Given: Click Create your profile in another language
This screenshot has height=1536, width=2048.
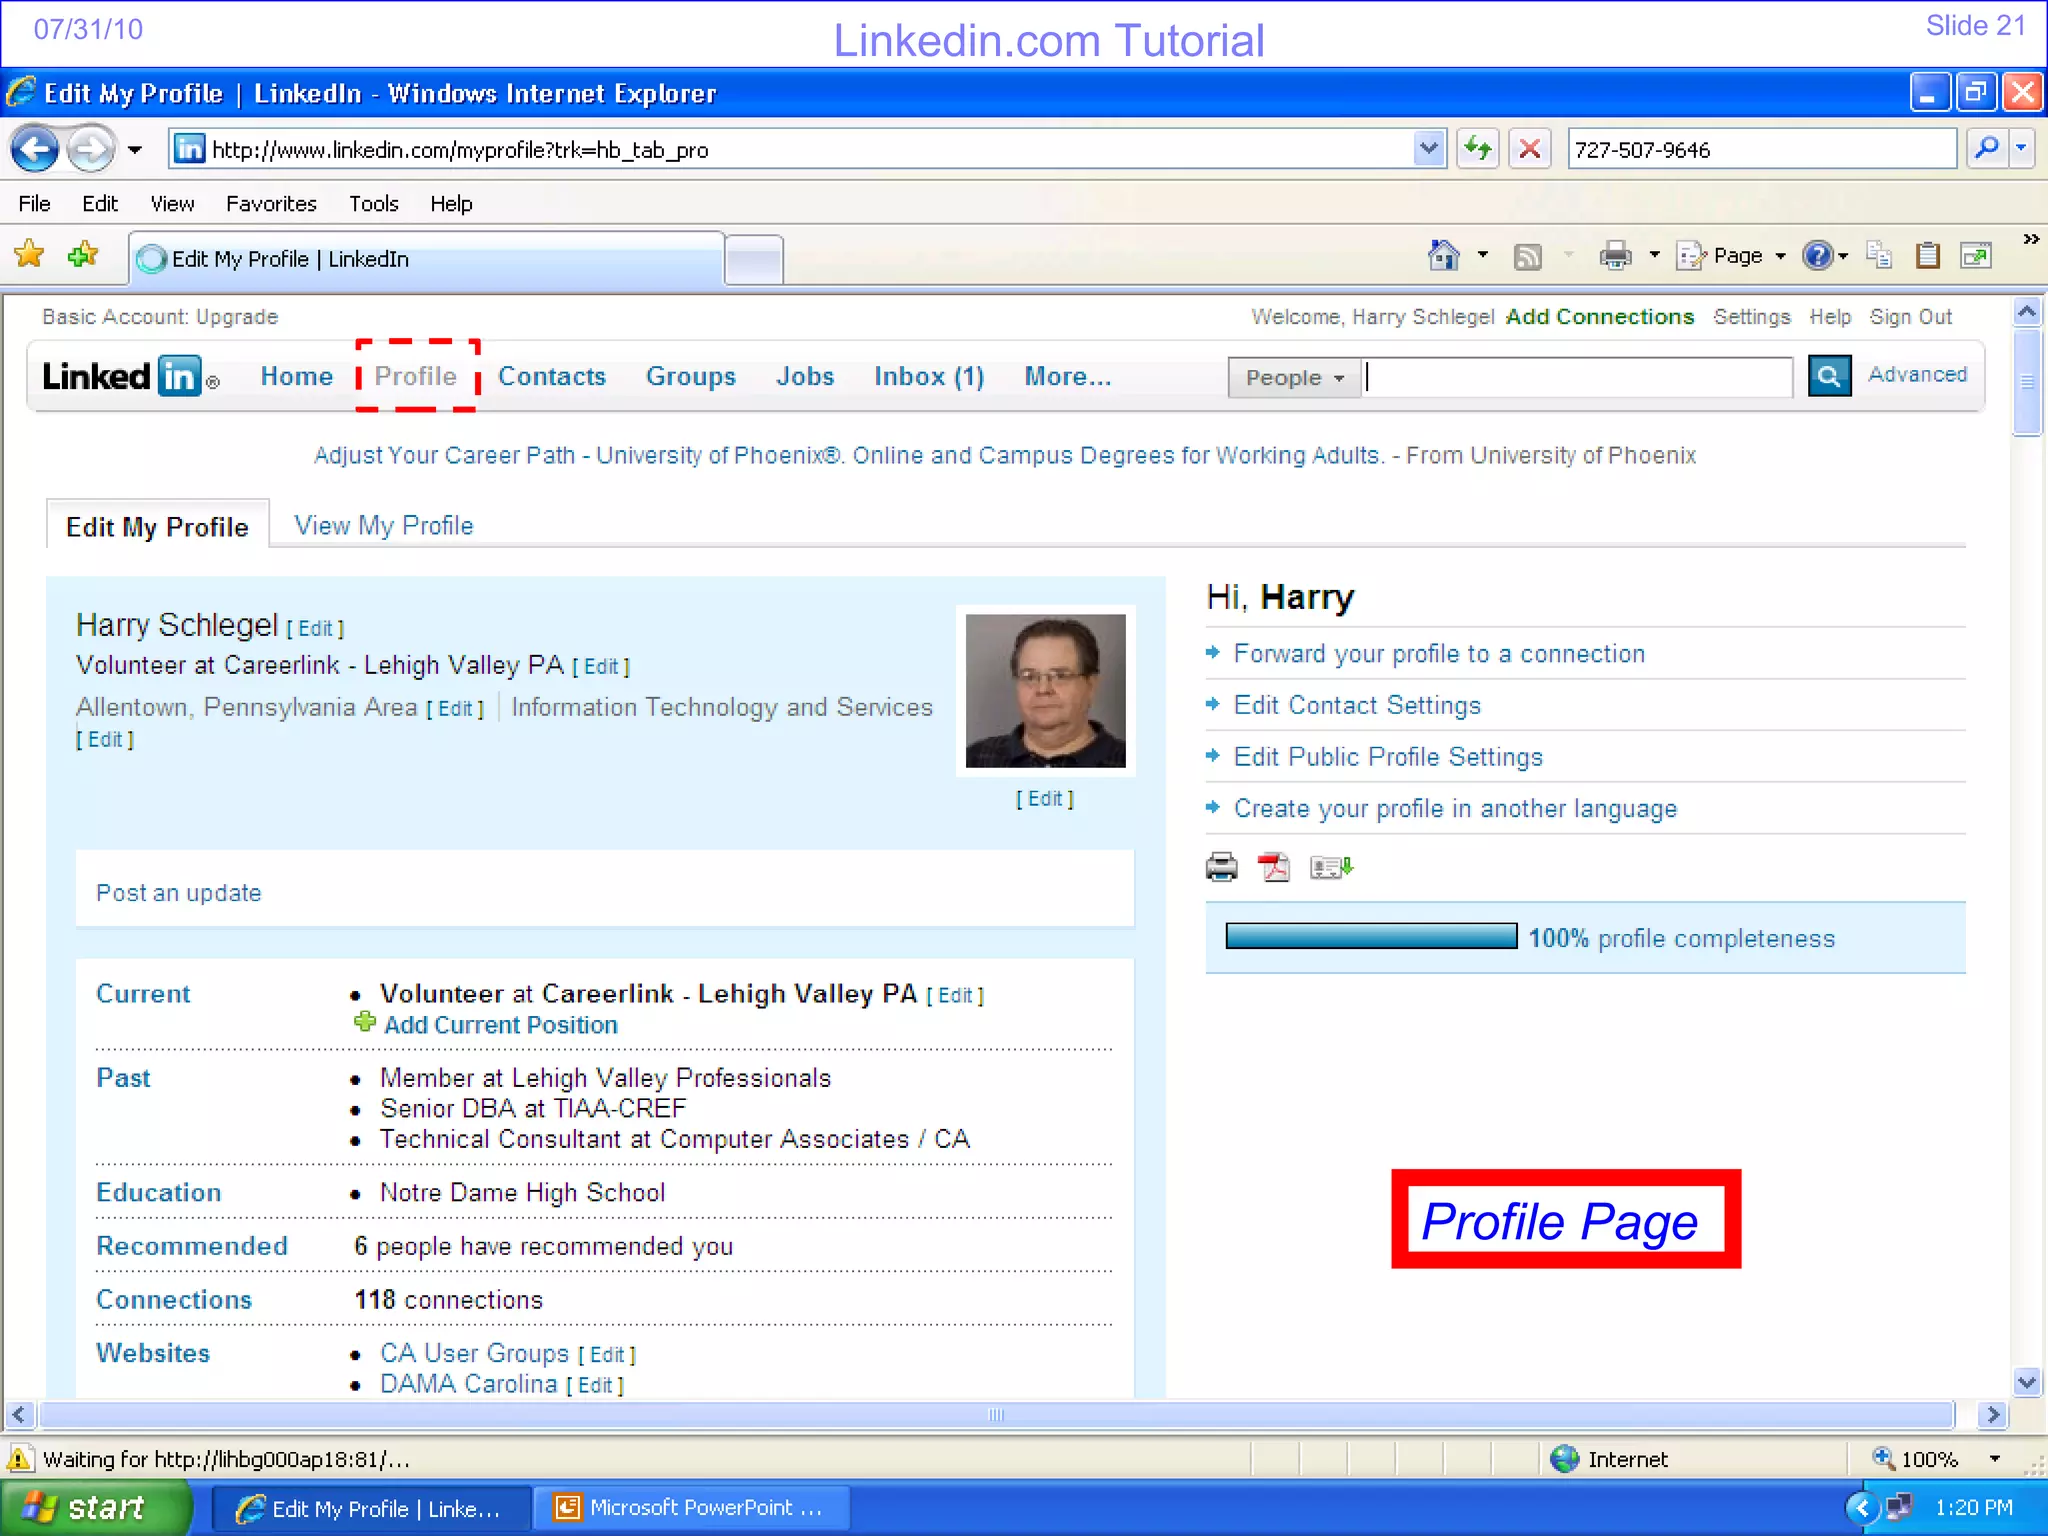Looking at the screenshot, I should pyautogui.click(x=1455, y=809).
